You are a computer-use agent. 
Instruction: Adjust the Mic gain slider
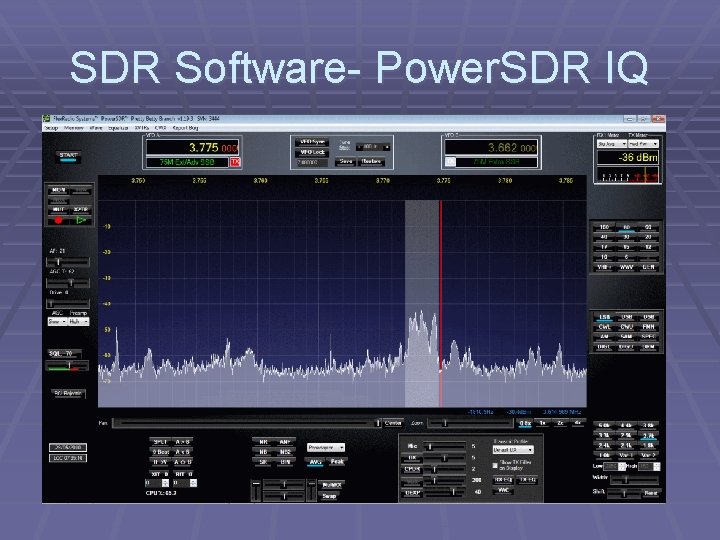point(444,446)
